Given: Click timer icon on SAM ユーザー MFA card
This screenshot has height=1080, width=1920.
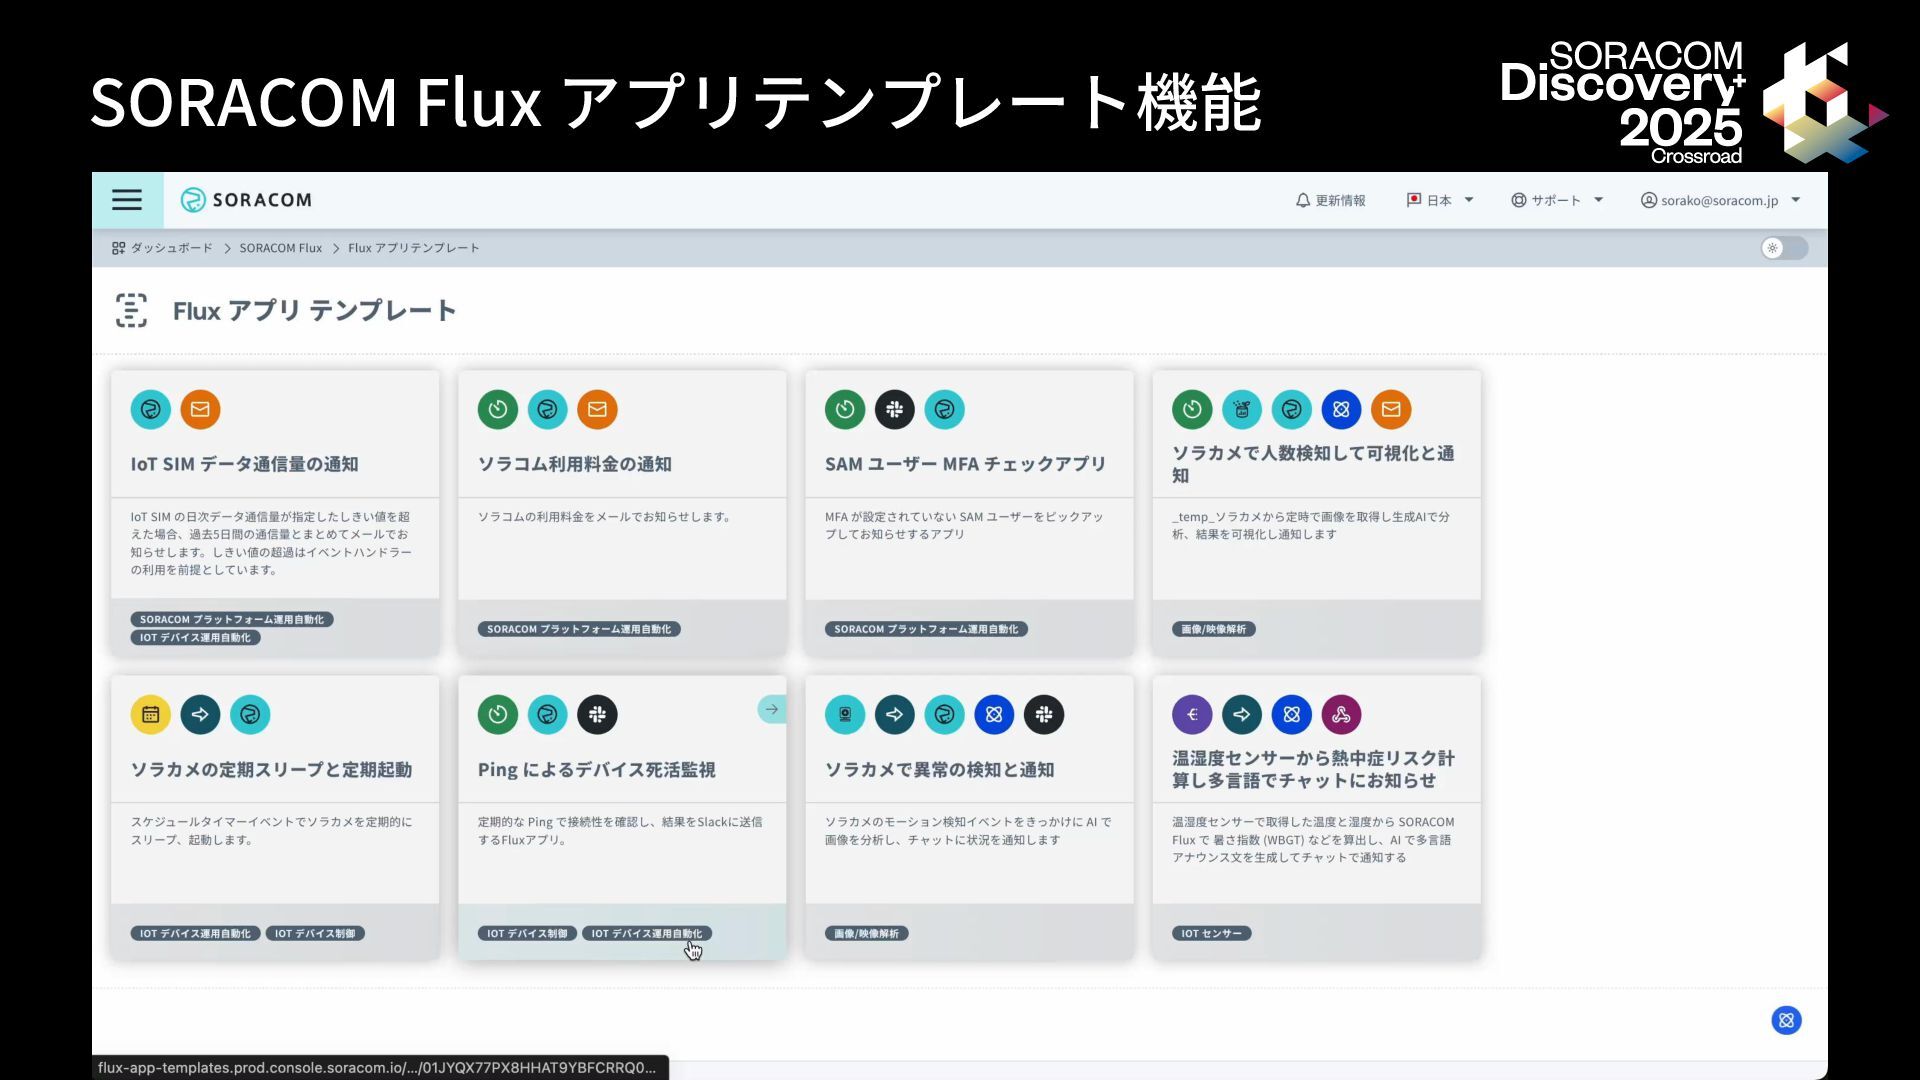Looking at the screenshot, I should pyautogui.click(x=845, y=409).
